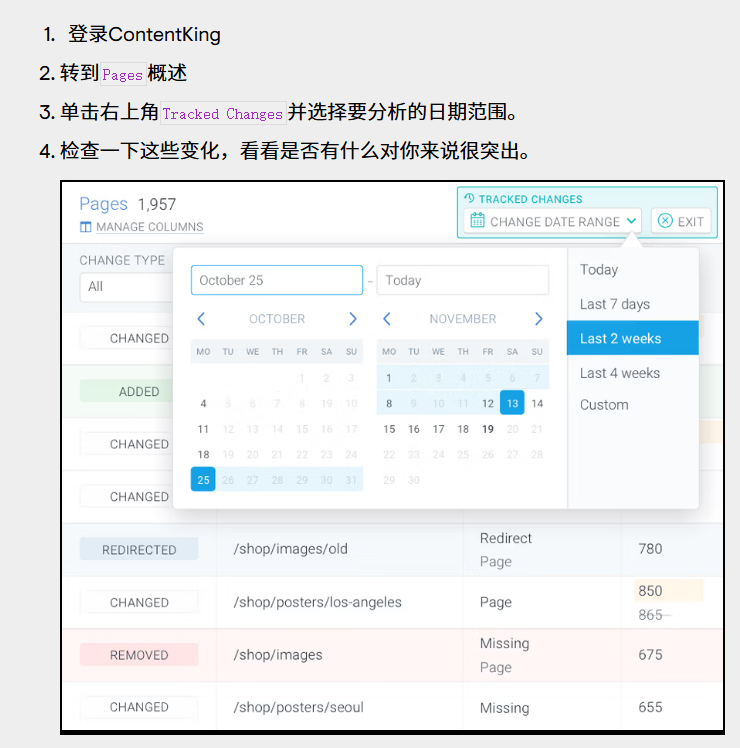Pick the 'Custom' date range option
This screenshot has height=748, width=740.
coord(604,405)
